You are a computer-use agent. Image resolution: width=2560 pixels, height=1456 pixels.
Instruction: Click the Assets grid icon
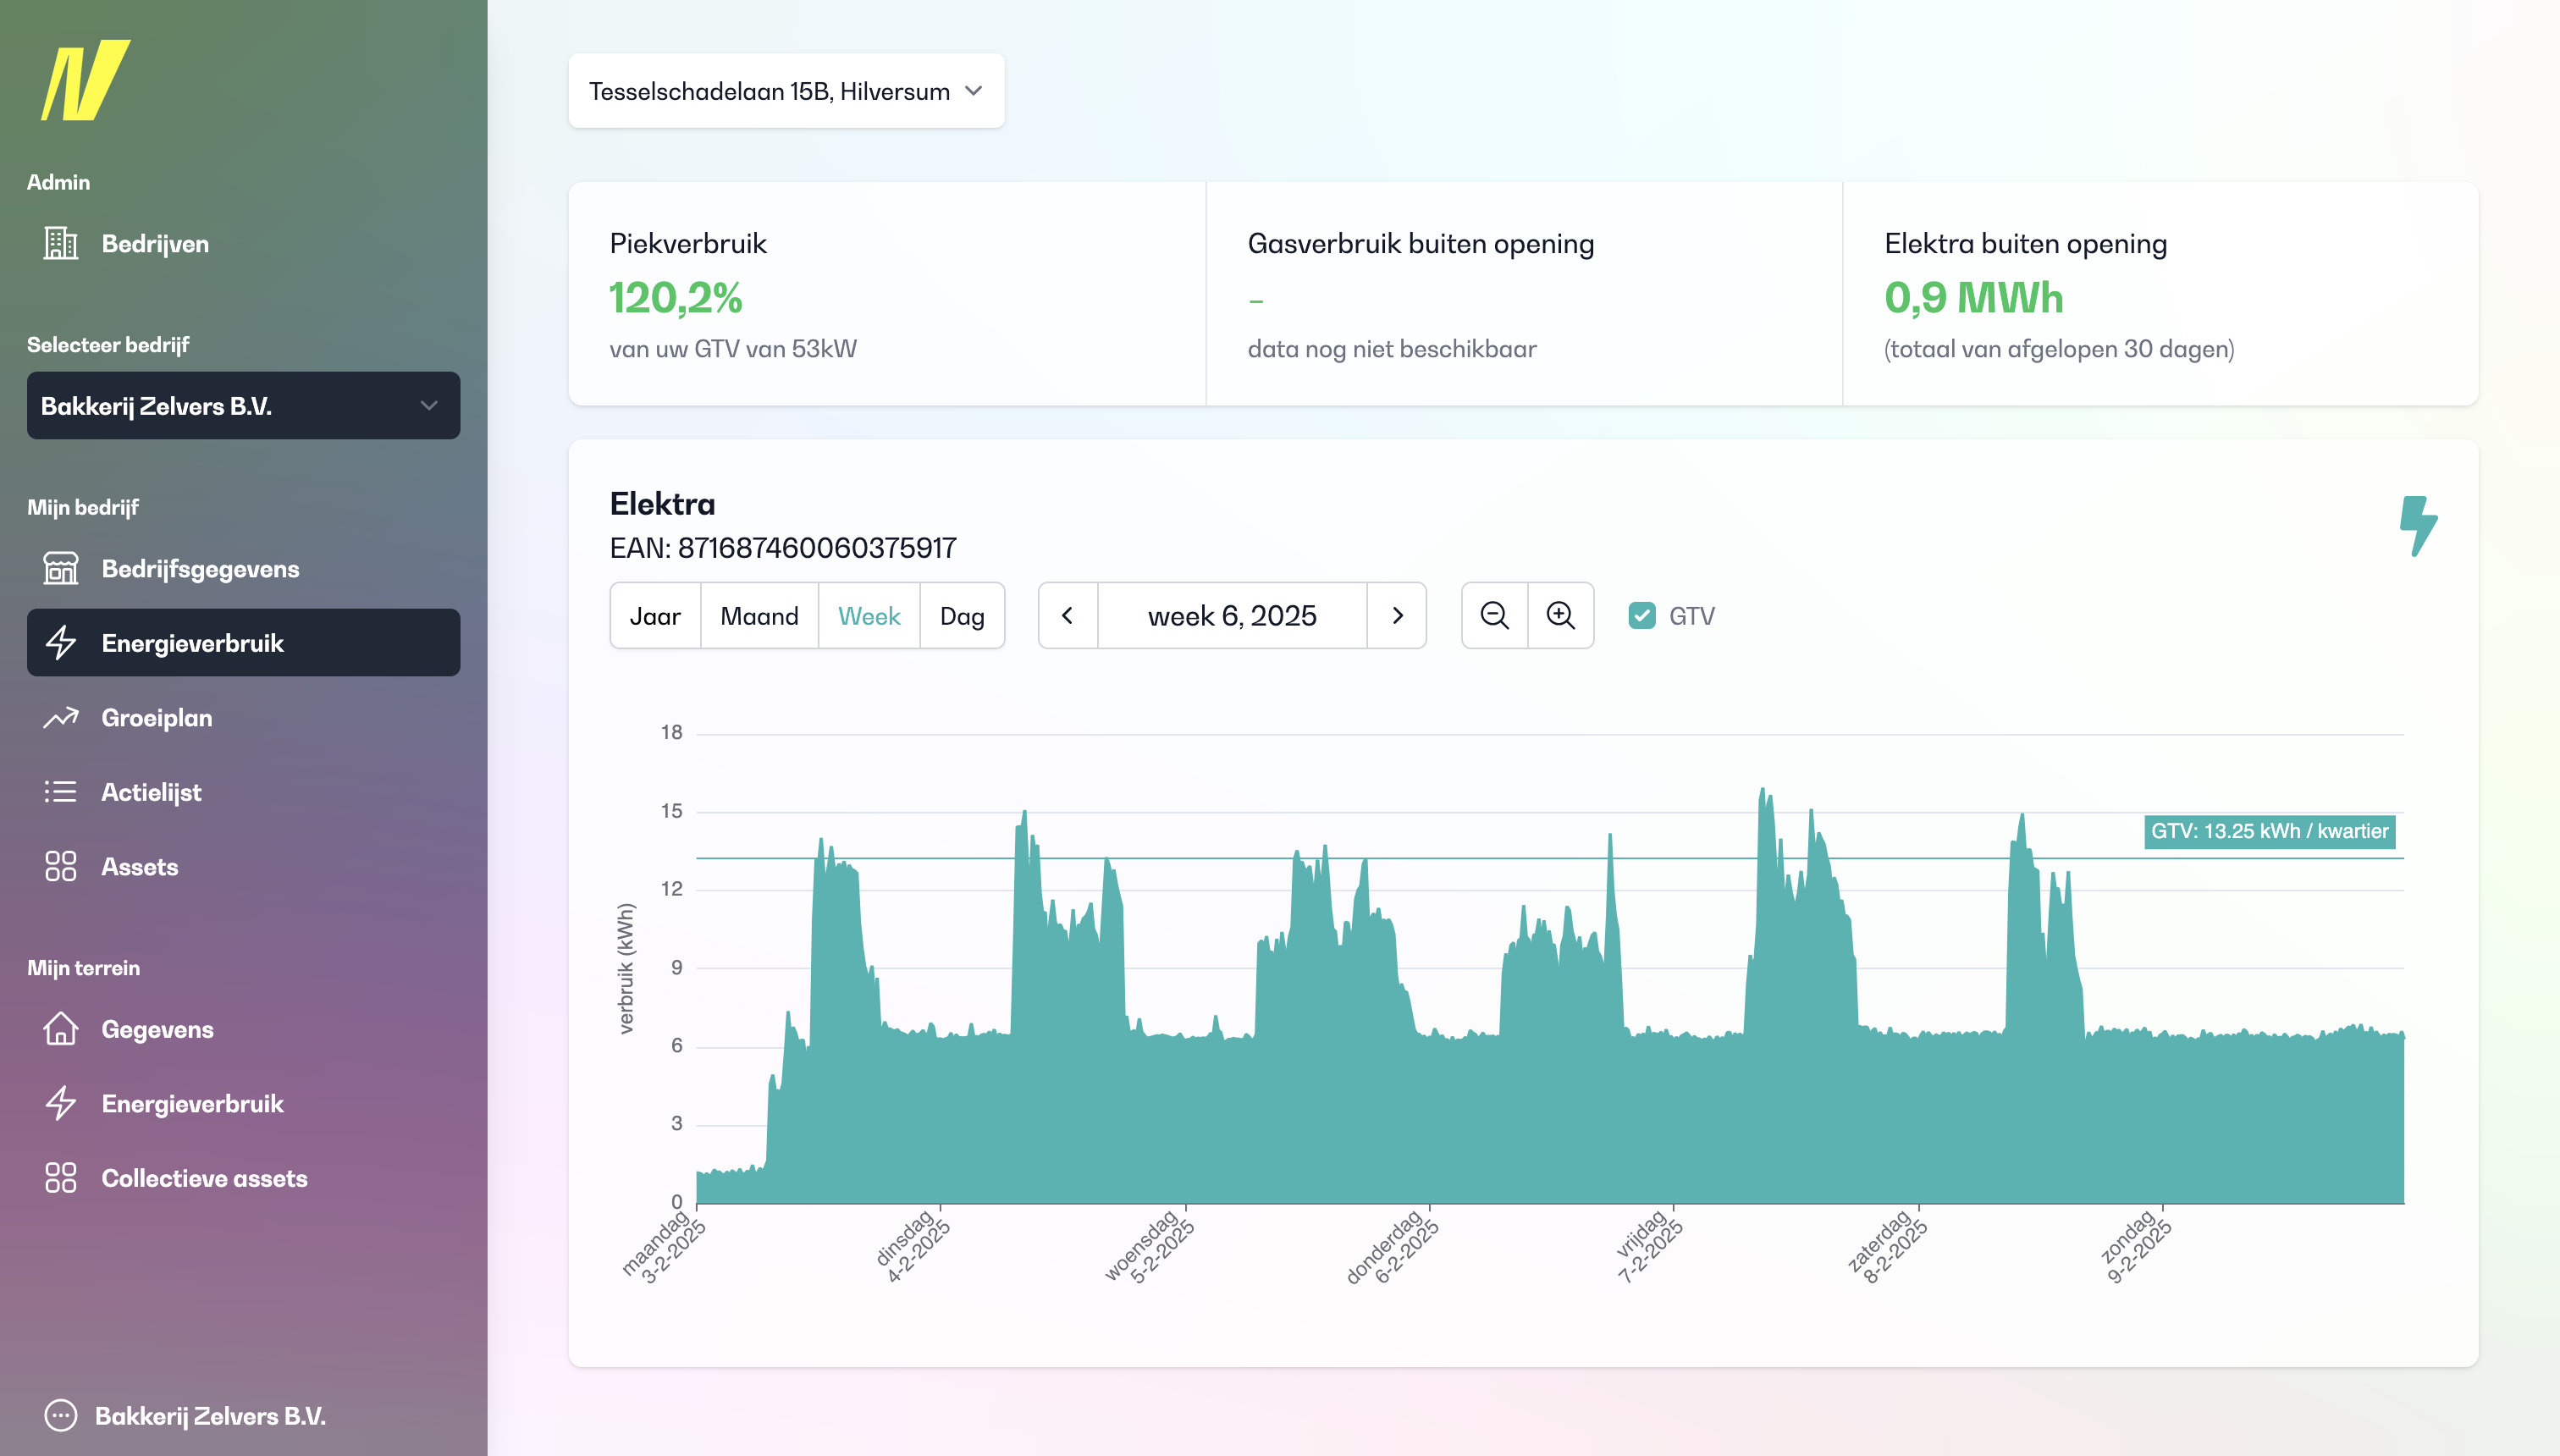pyautogui.click(x=61, y=866)
